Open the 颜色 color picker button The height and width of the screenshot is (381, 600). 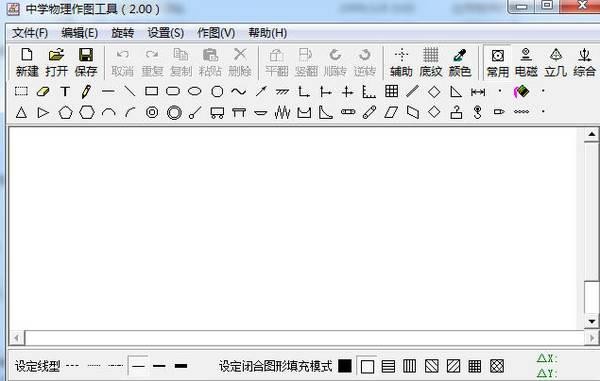point(460,63)
